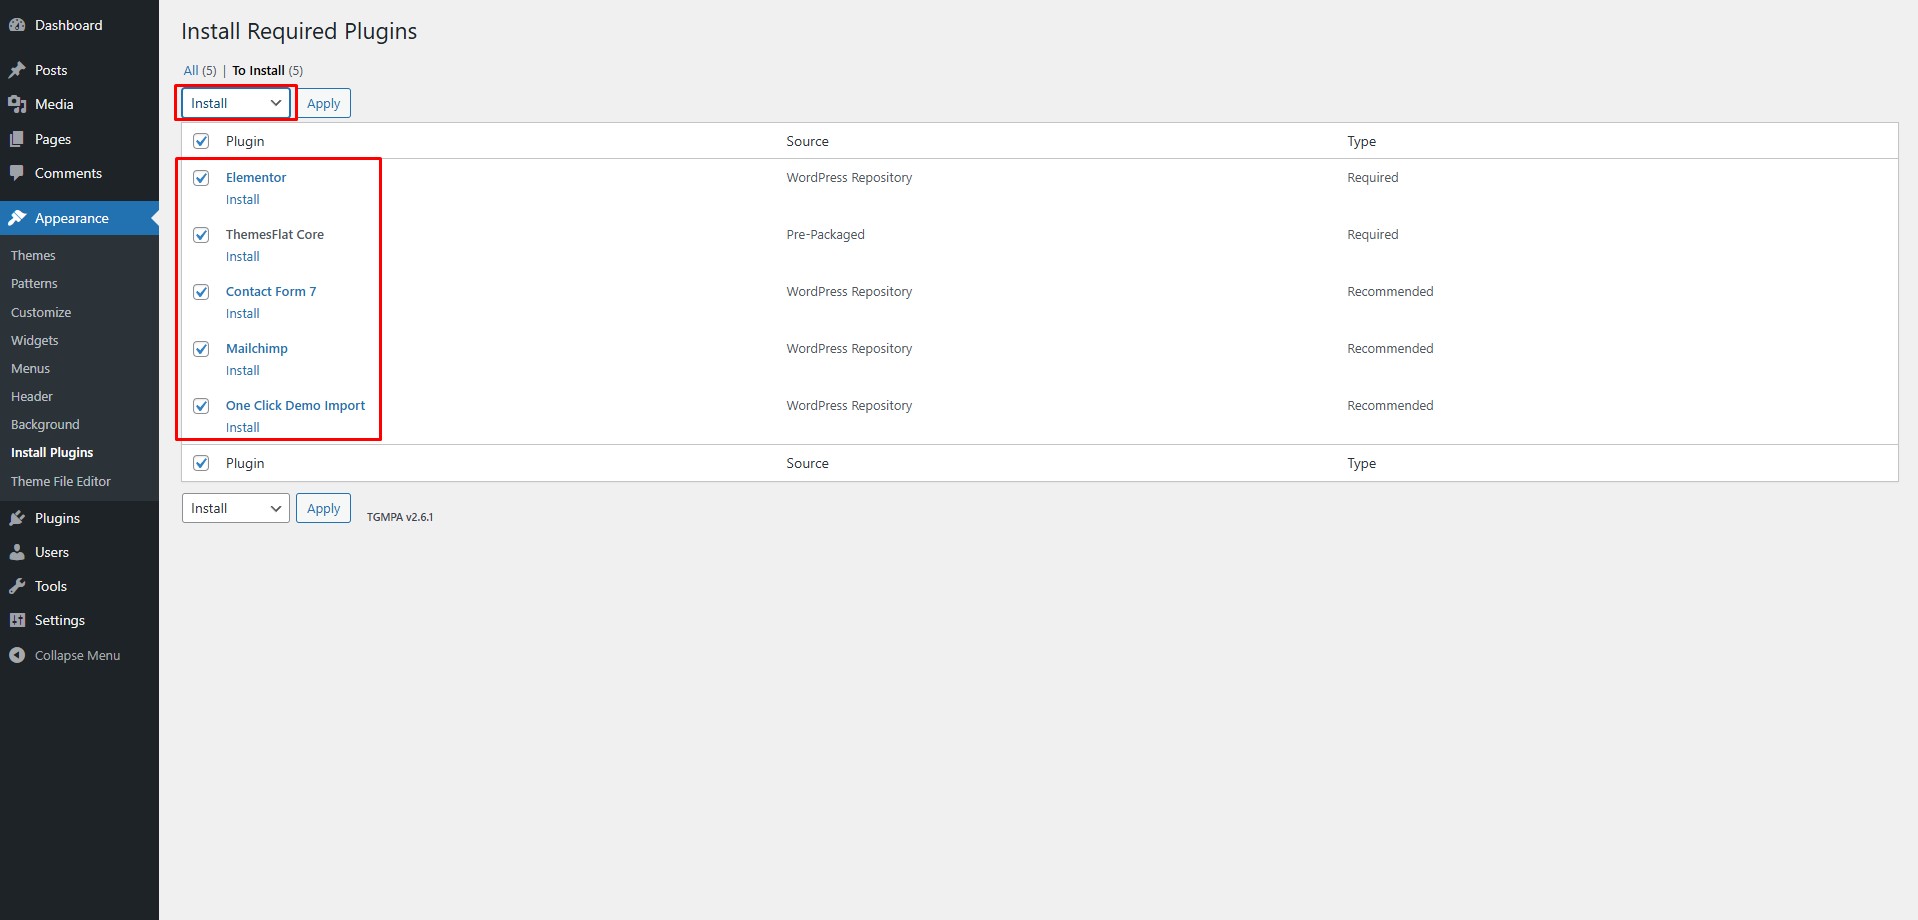This screenshot has width=1918, height=920.
Task: Uncheck the Contact Form 7 checkbox
Action: [201, 292]
